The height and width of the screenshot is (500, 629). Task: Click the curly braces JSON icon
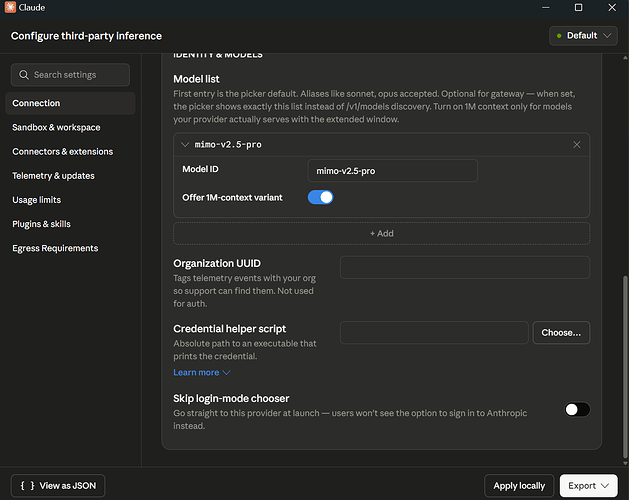click(x=27, y=486)
